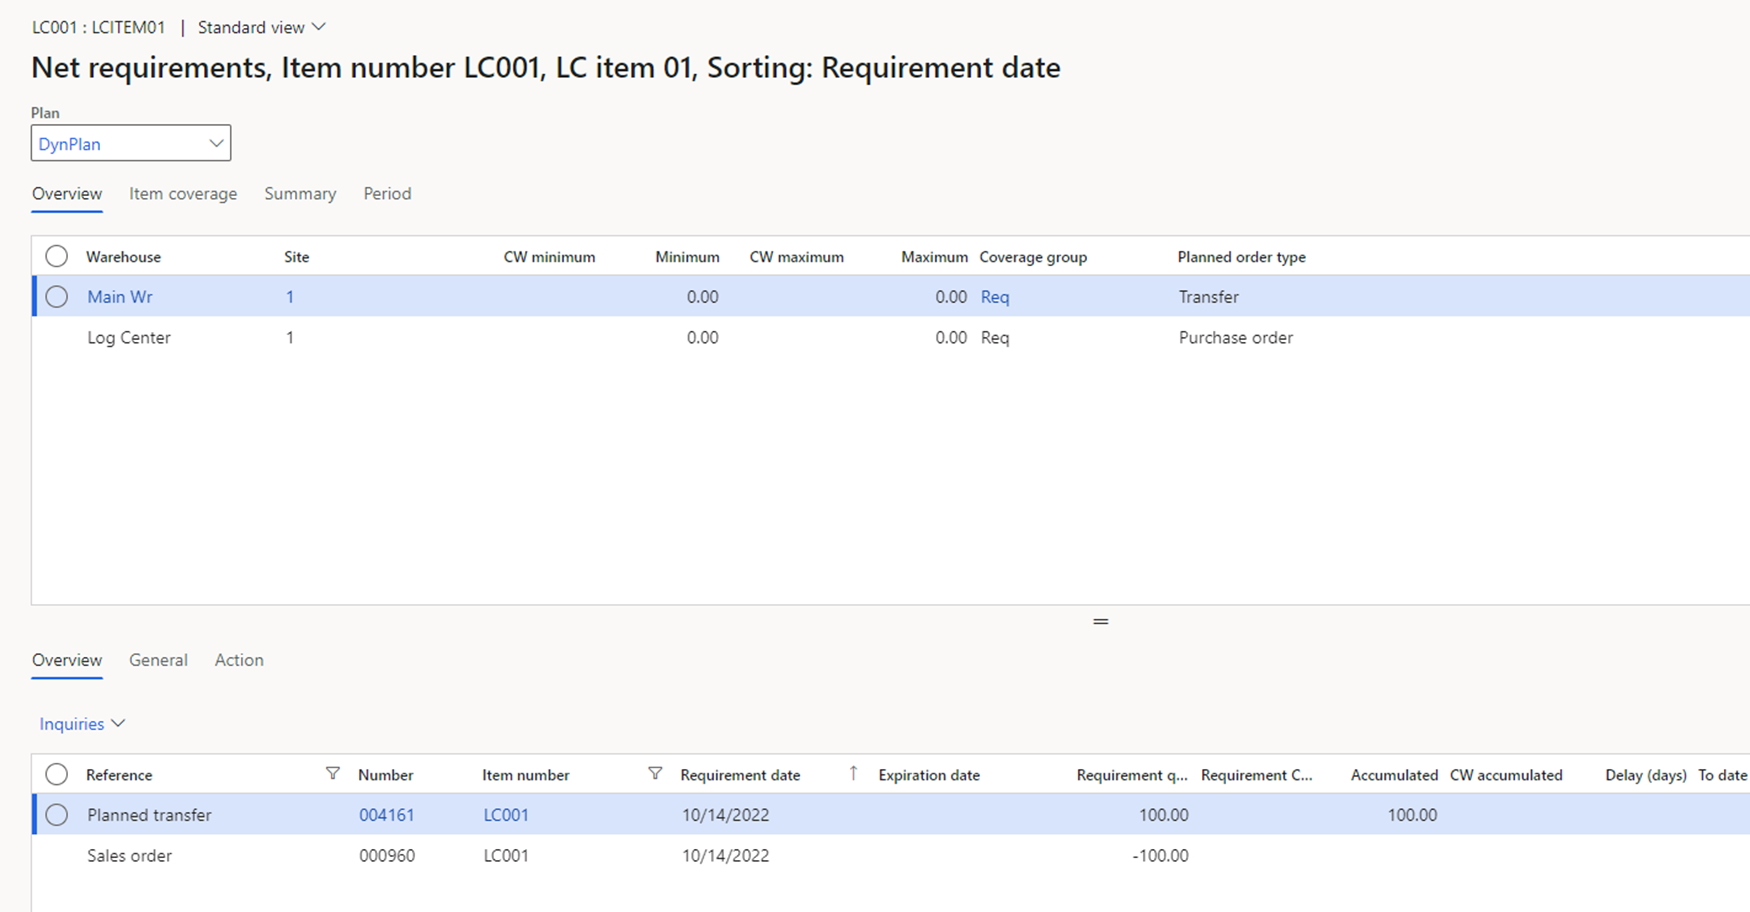This screenshot has width=1750, height=912.
Task: Go to the Period tab
Action: click(387, 194)
